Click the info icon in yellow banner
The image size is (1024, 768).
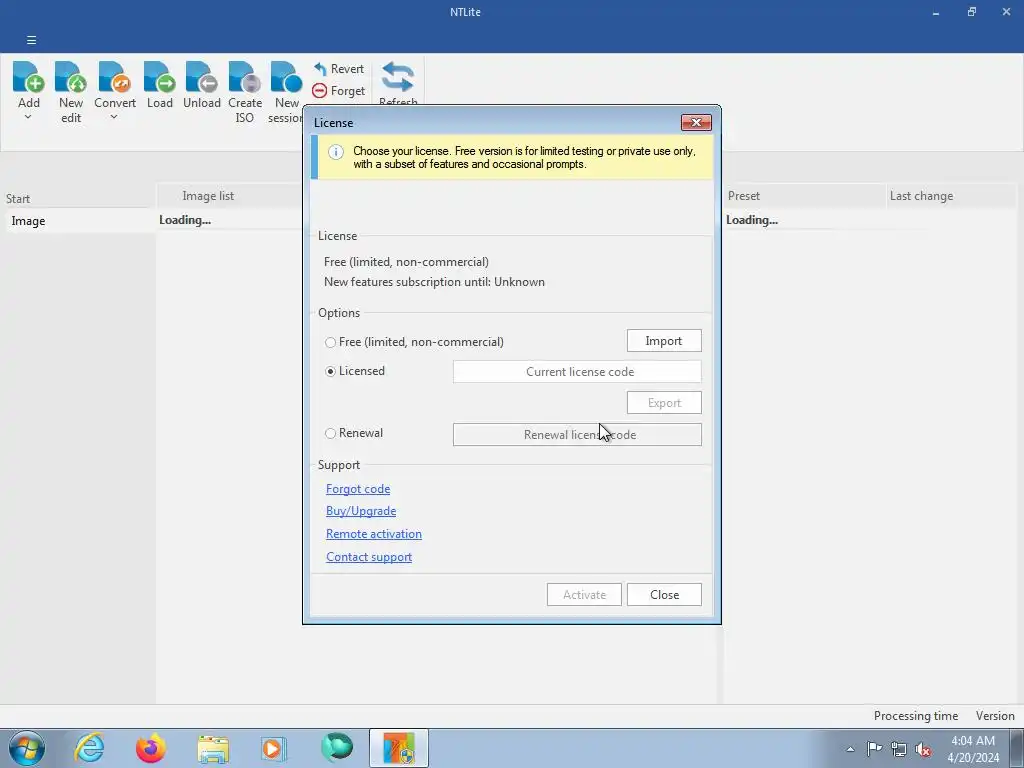tap(336, 152)
